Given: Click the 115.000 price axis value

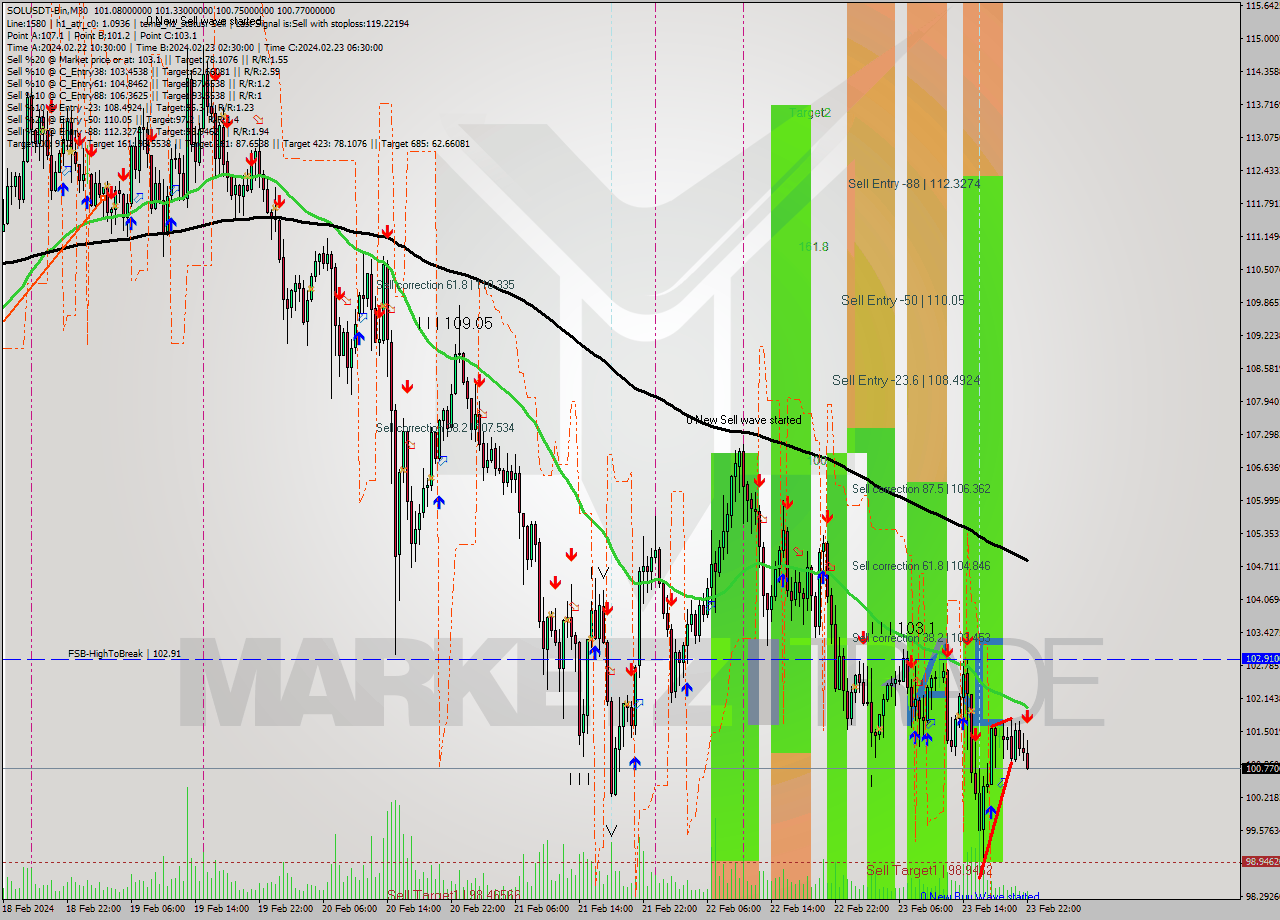Looking at the screenshot, I should click(x=1262, y=39).
